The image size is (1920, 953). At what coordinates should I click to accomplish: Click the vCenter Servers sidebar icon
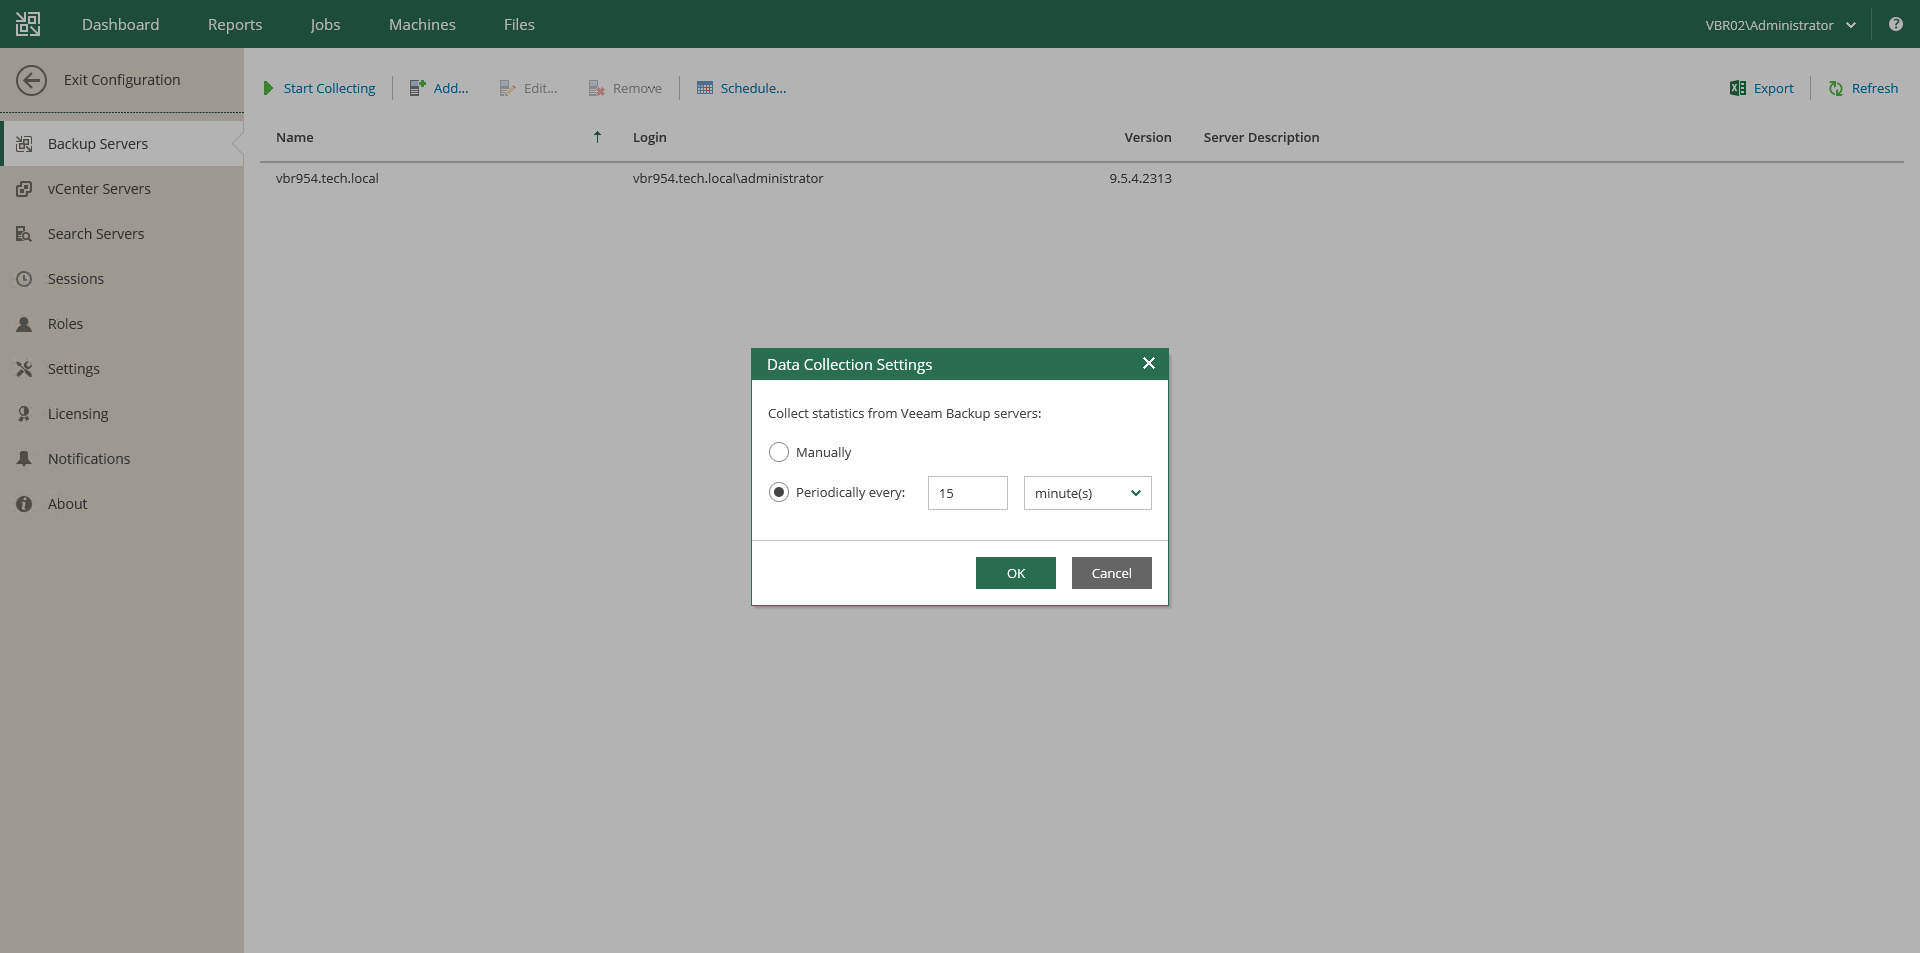[x=24, y=189]
